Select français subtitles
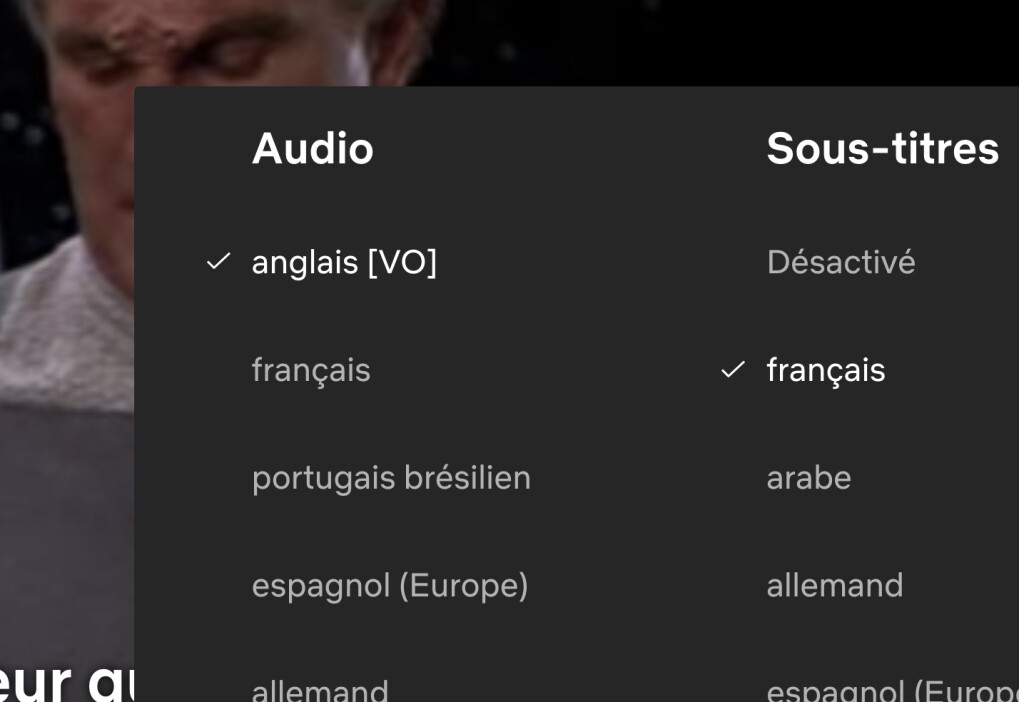 (826, 370)
